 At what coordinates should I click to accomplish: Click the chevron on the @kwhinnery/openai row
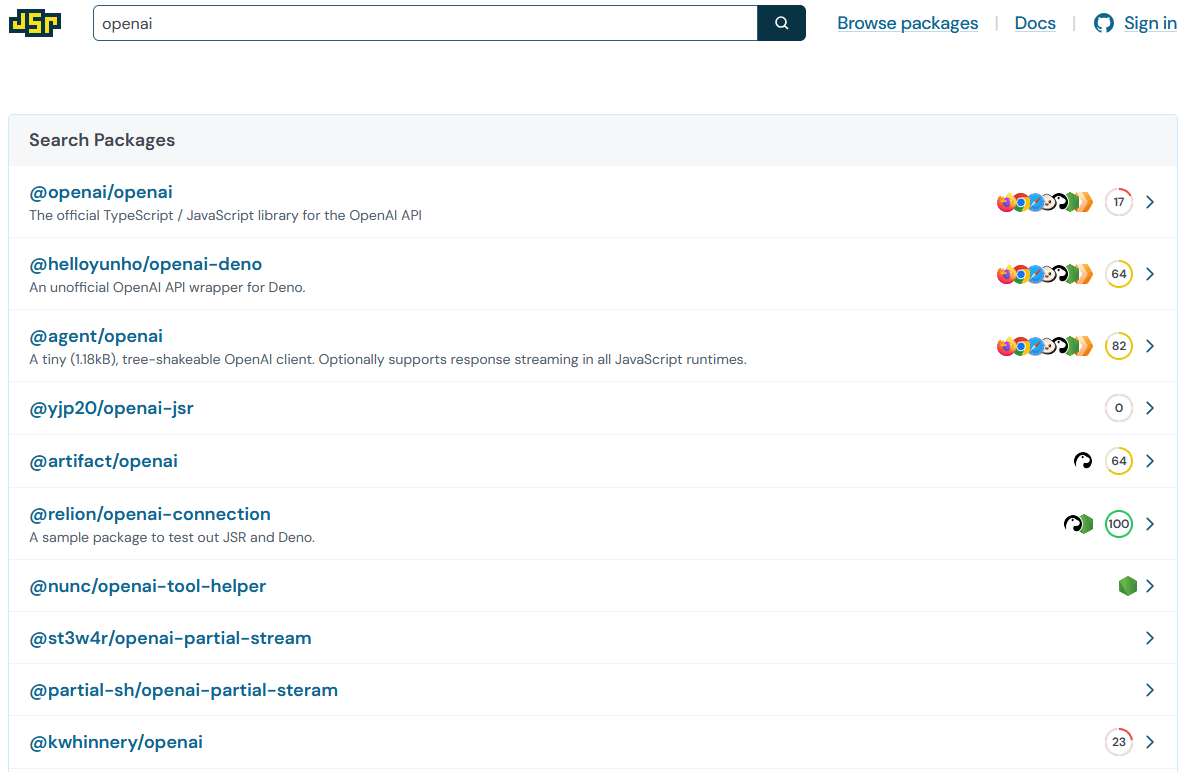point(1150,742)
